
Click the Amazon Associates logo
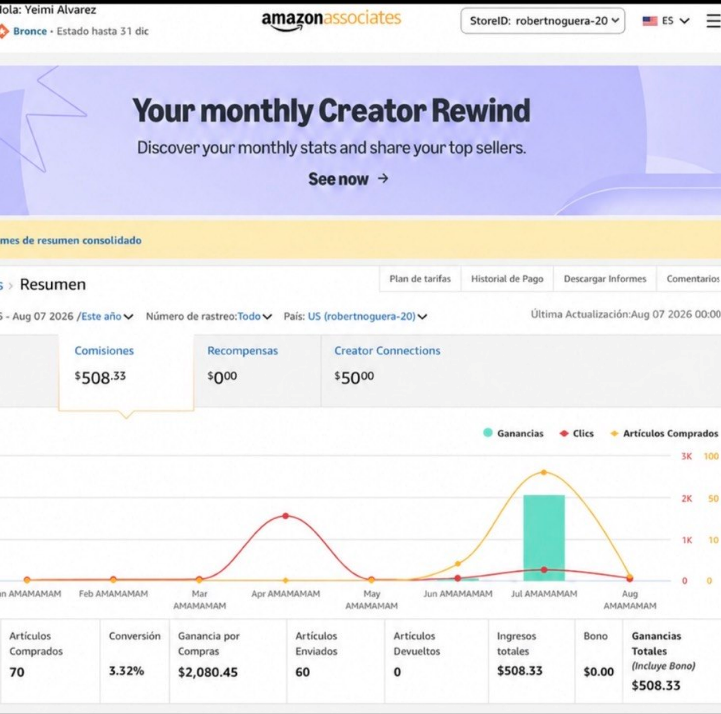pyautogui.click(x=331, y=20)
